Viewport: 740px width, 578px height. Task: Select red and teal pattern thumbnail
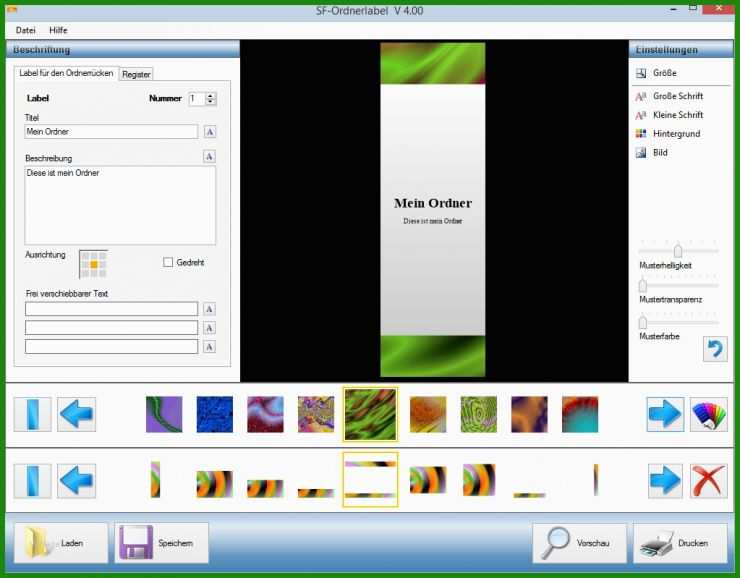point(580,414)
